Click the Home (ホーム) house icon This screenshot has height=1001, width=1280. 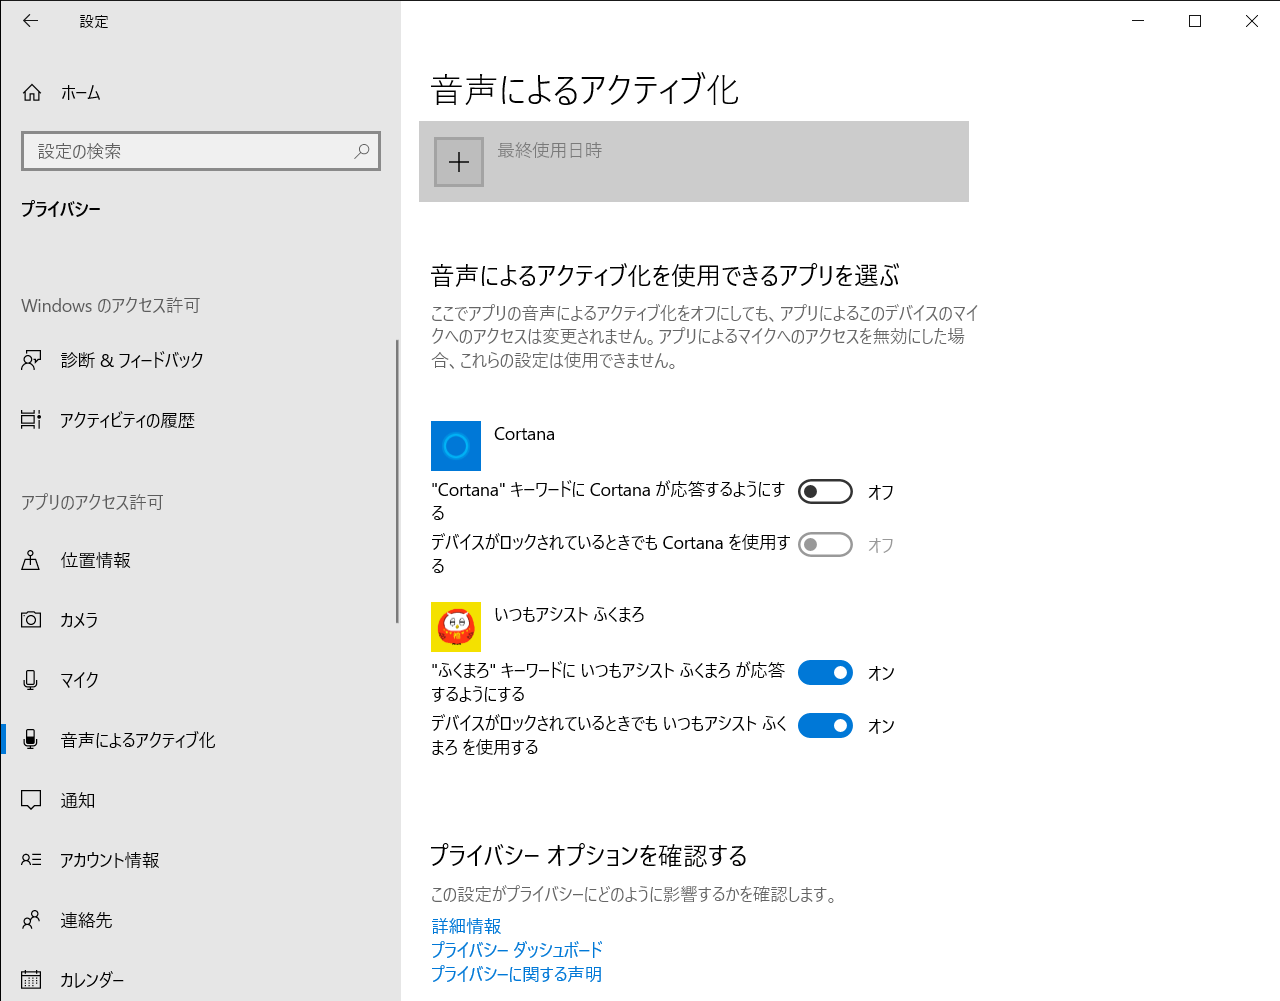coord(32,93)
